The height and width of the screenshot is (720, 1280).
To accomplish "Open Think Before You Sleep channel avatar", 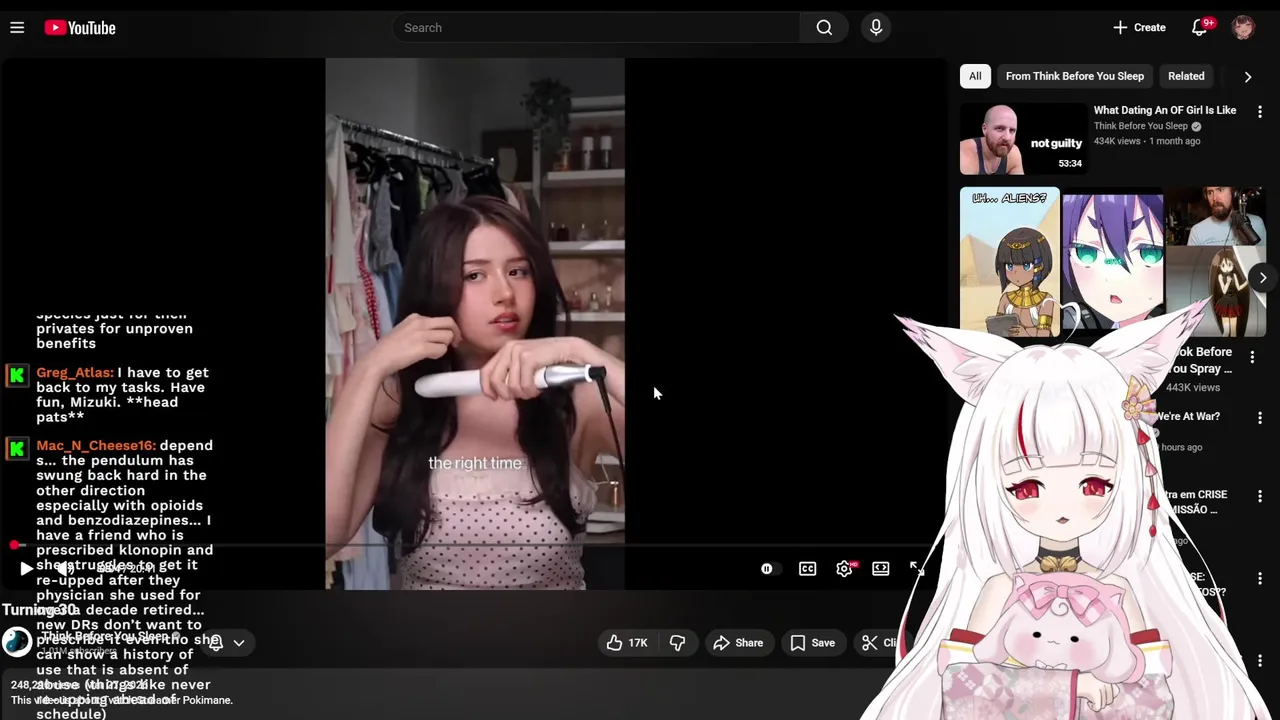I will [x=17, y=642].
